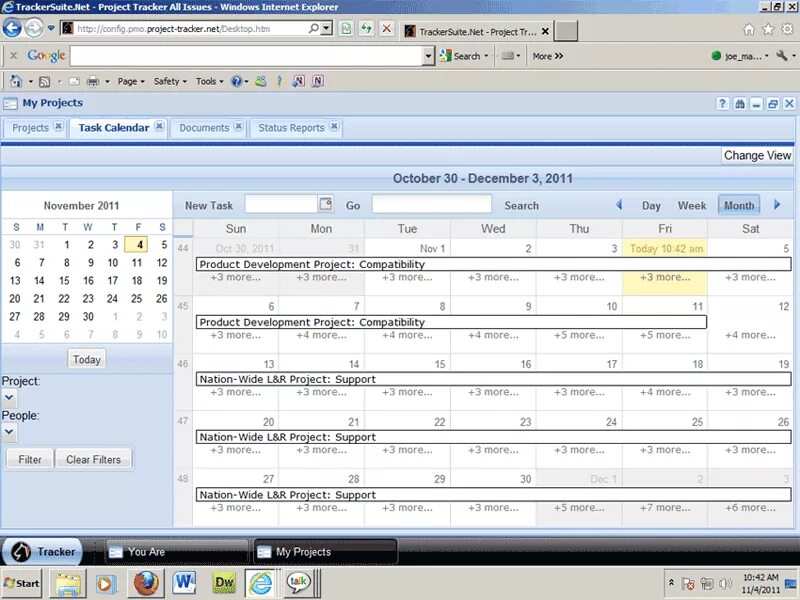Open the week 45 Product Development Compatibility task
The width and height of the screenshot is (800, 600).
tap(451, 322)
